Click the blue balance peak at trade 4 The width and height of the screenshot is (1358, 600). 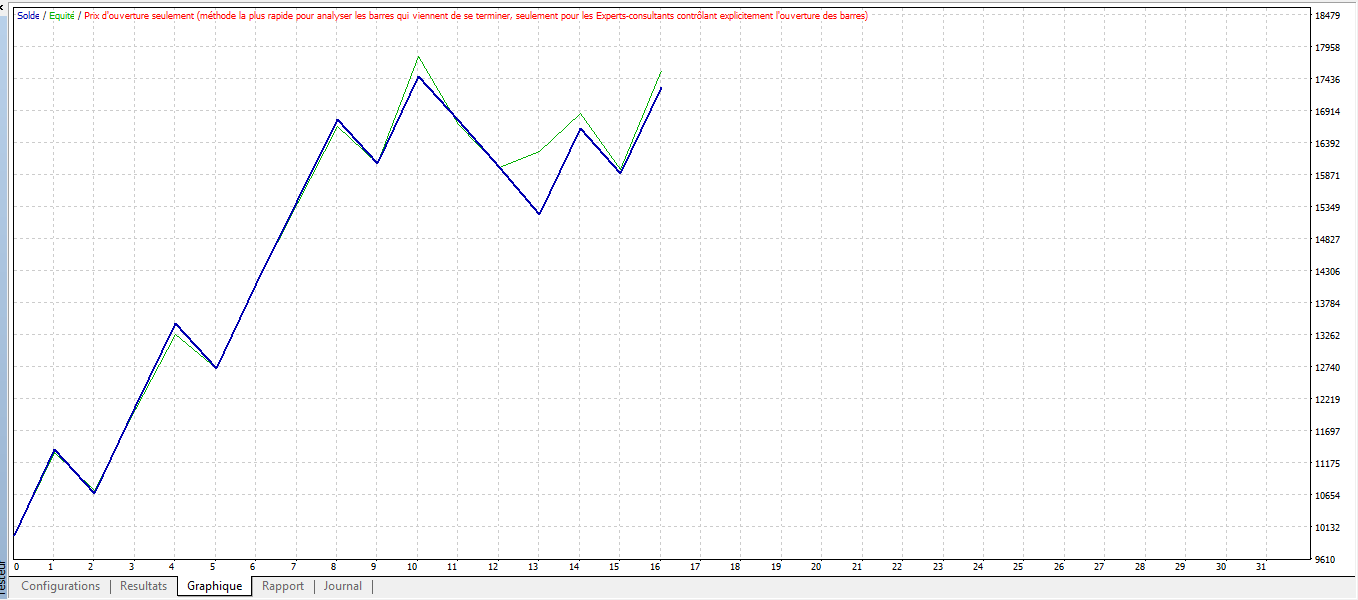pos(176,324)
